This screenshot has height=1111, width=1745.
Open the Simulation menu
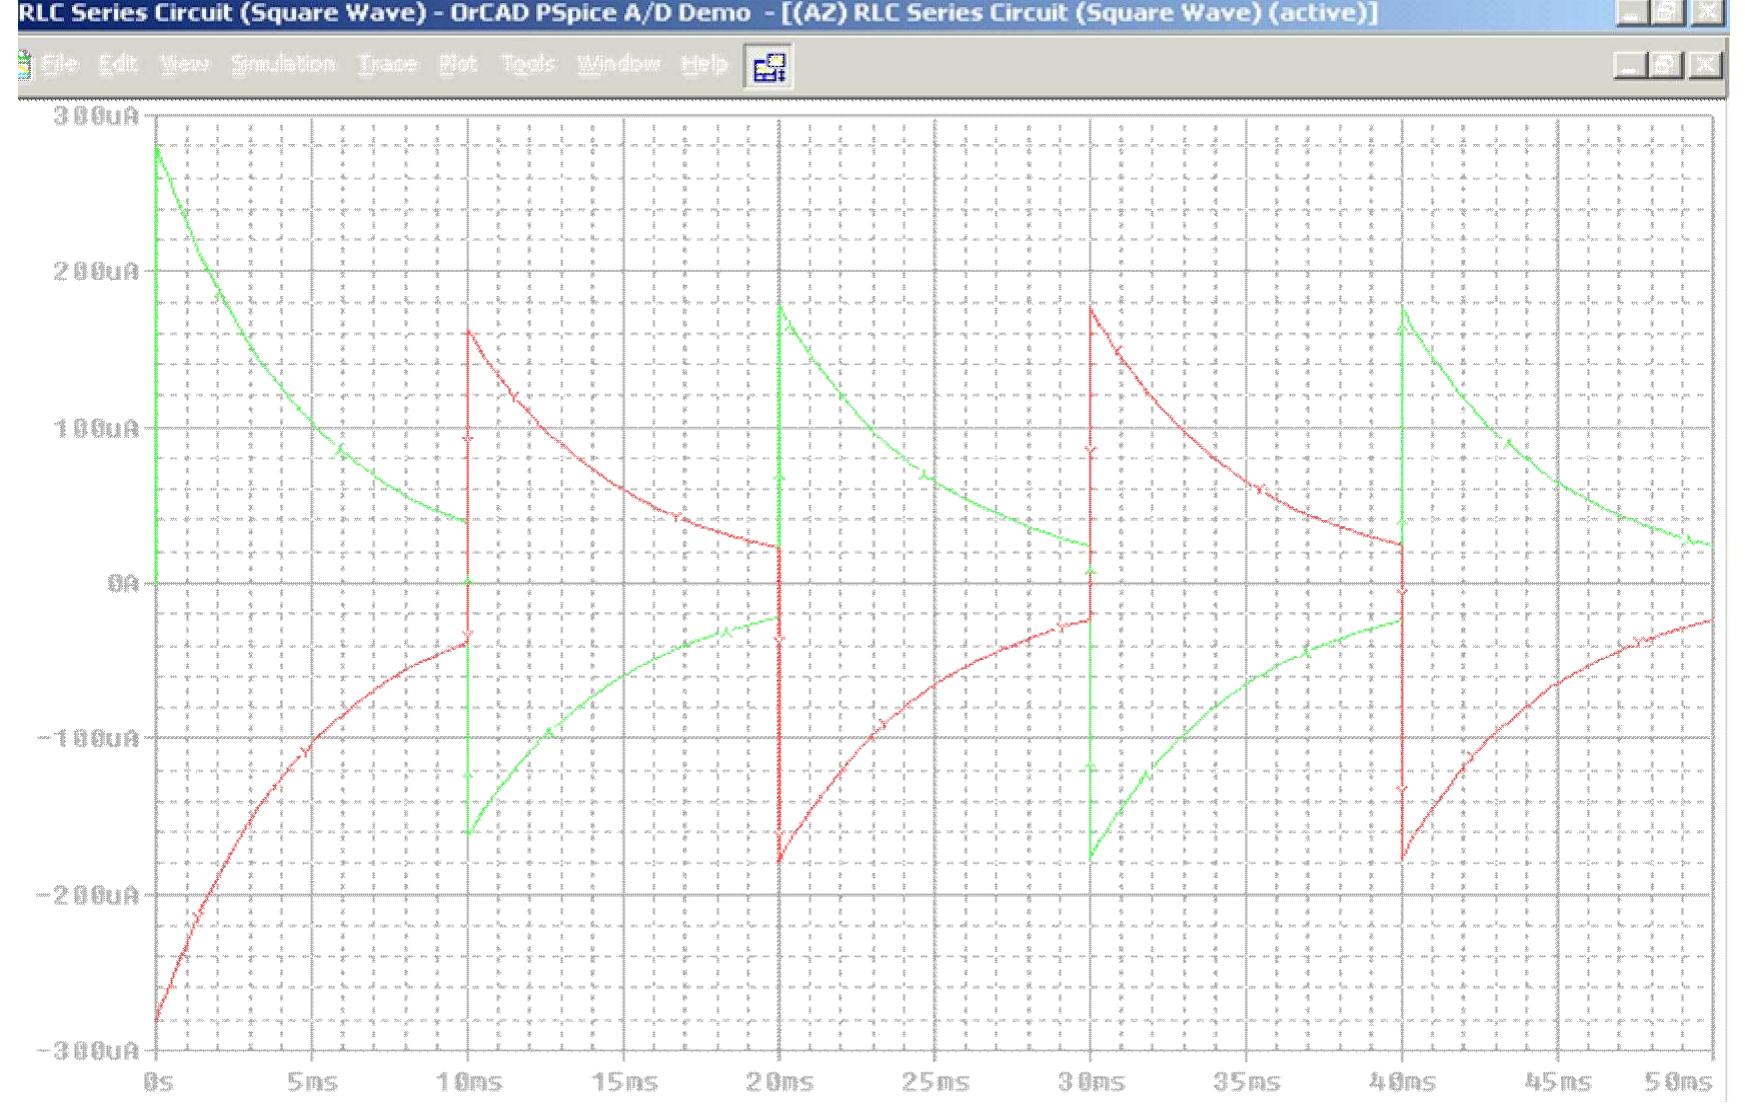click(283, 63)
